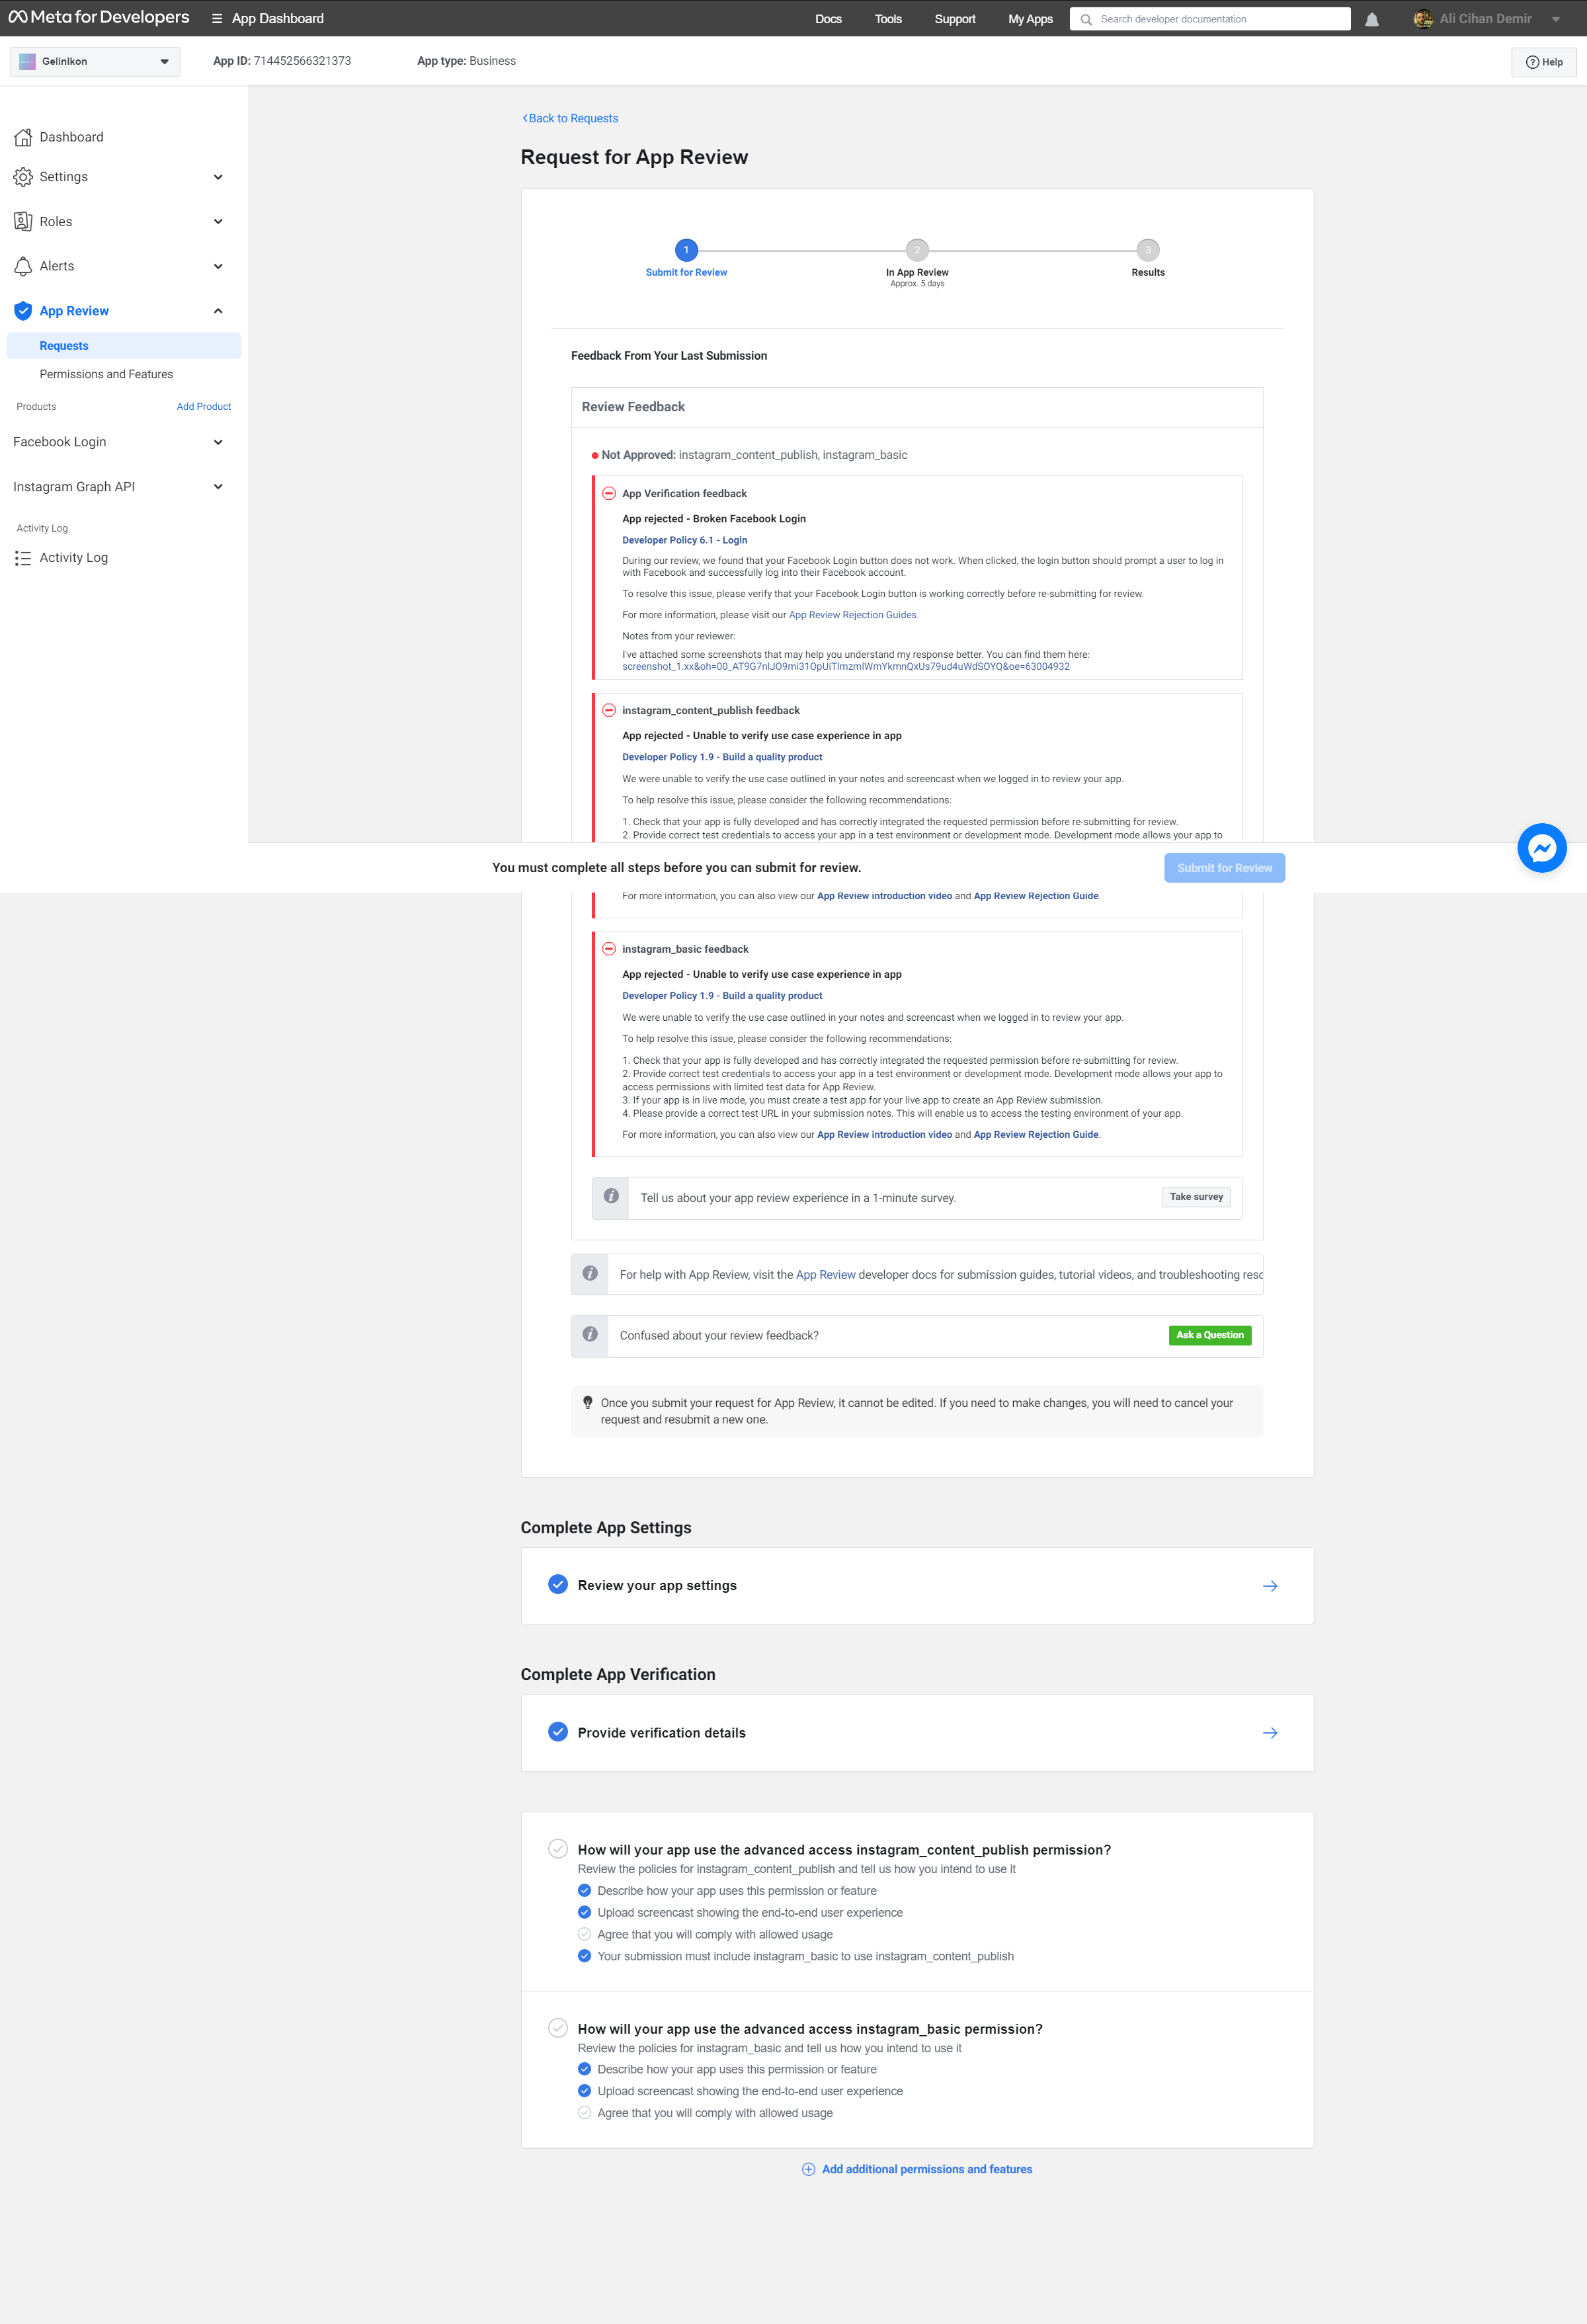Screen dimensions: 1587x2324
Task: Check 'Agree that you will comply' under instagram_content_publish
Action: pos(584,1934)
